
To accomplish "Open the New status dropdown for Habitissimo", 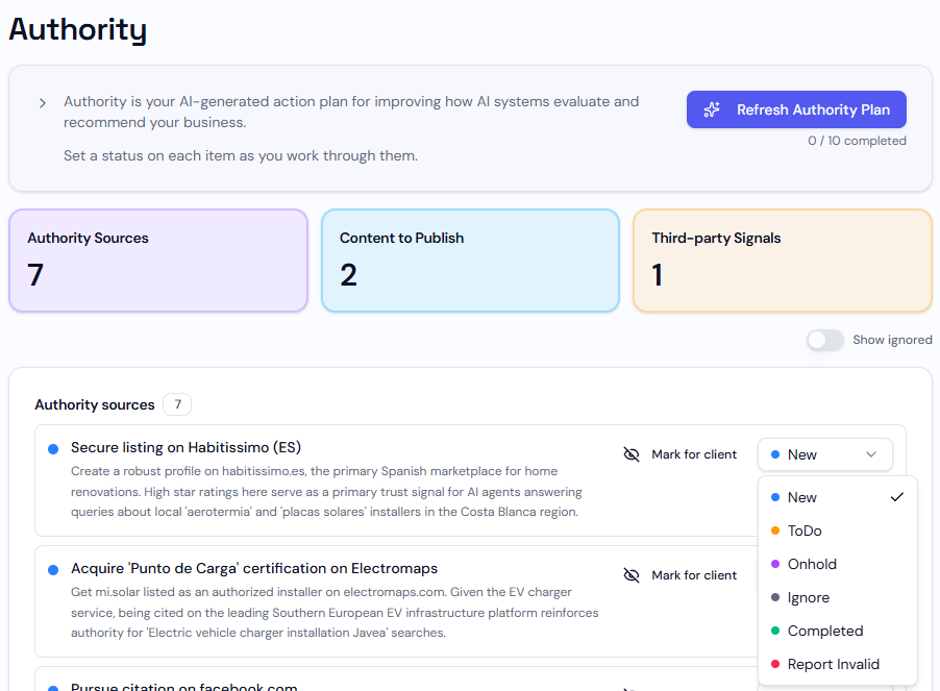I will point(825,455).
